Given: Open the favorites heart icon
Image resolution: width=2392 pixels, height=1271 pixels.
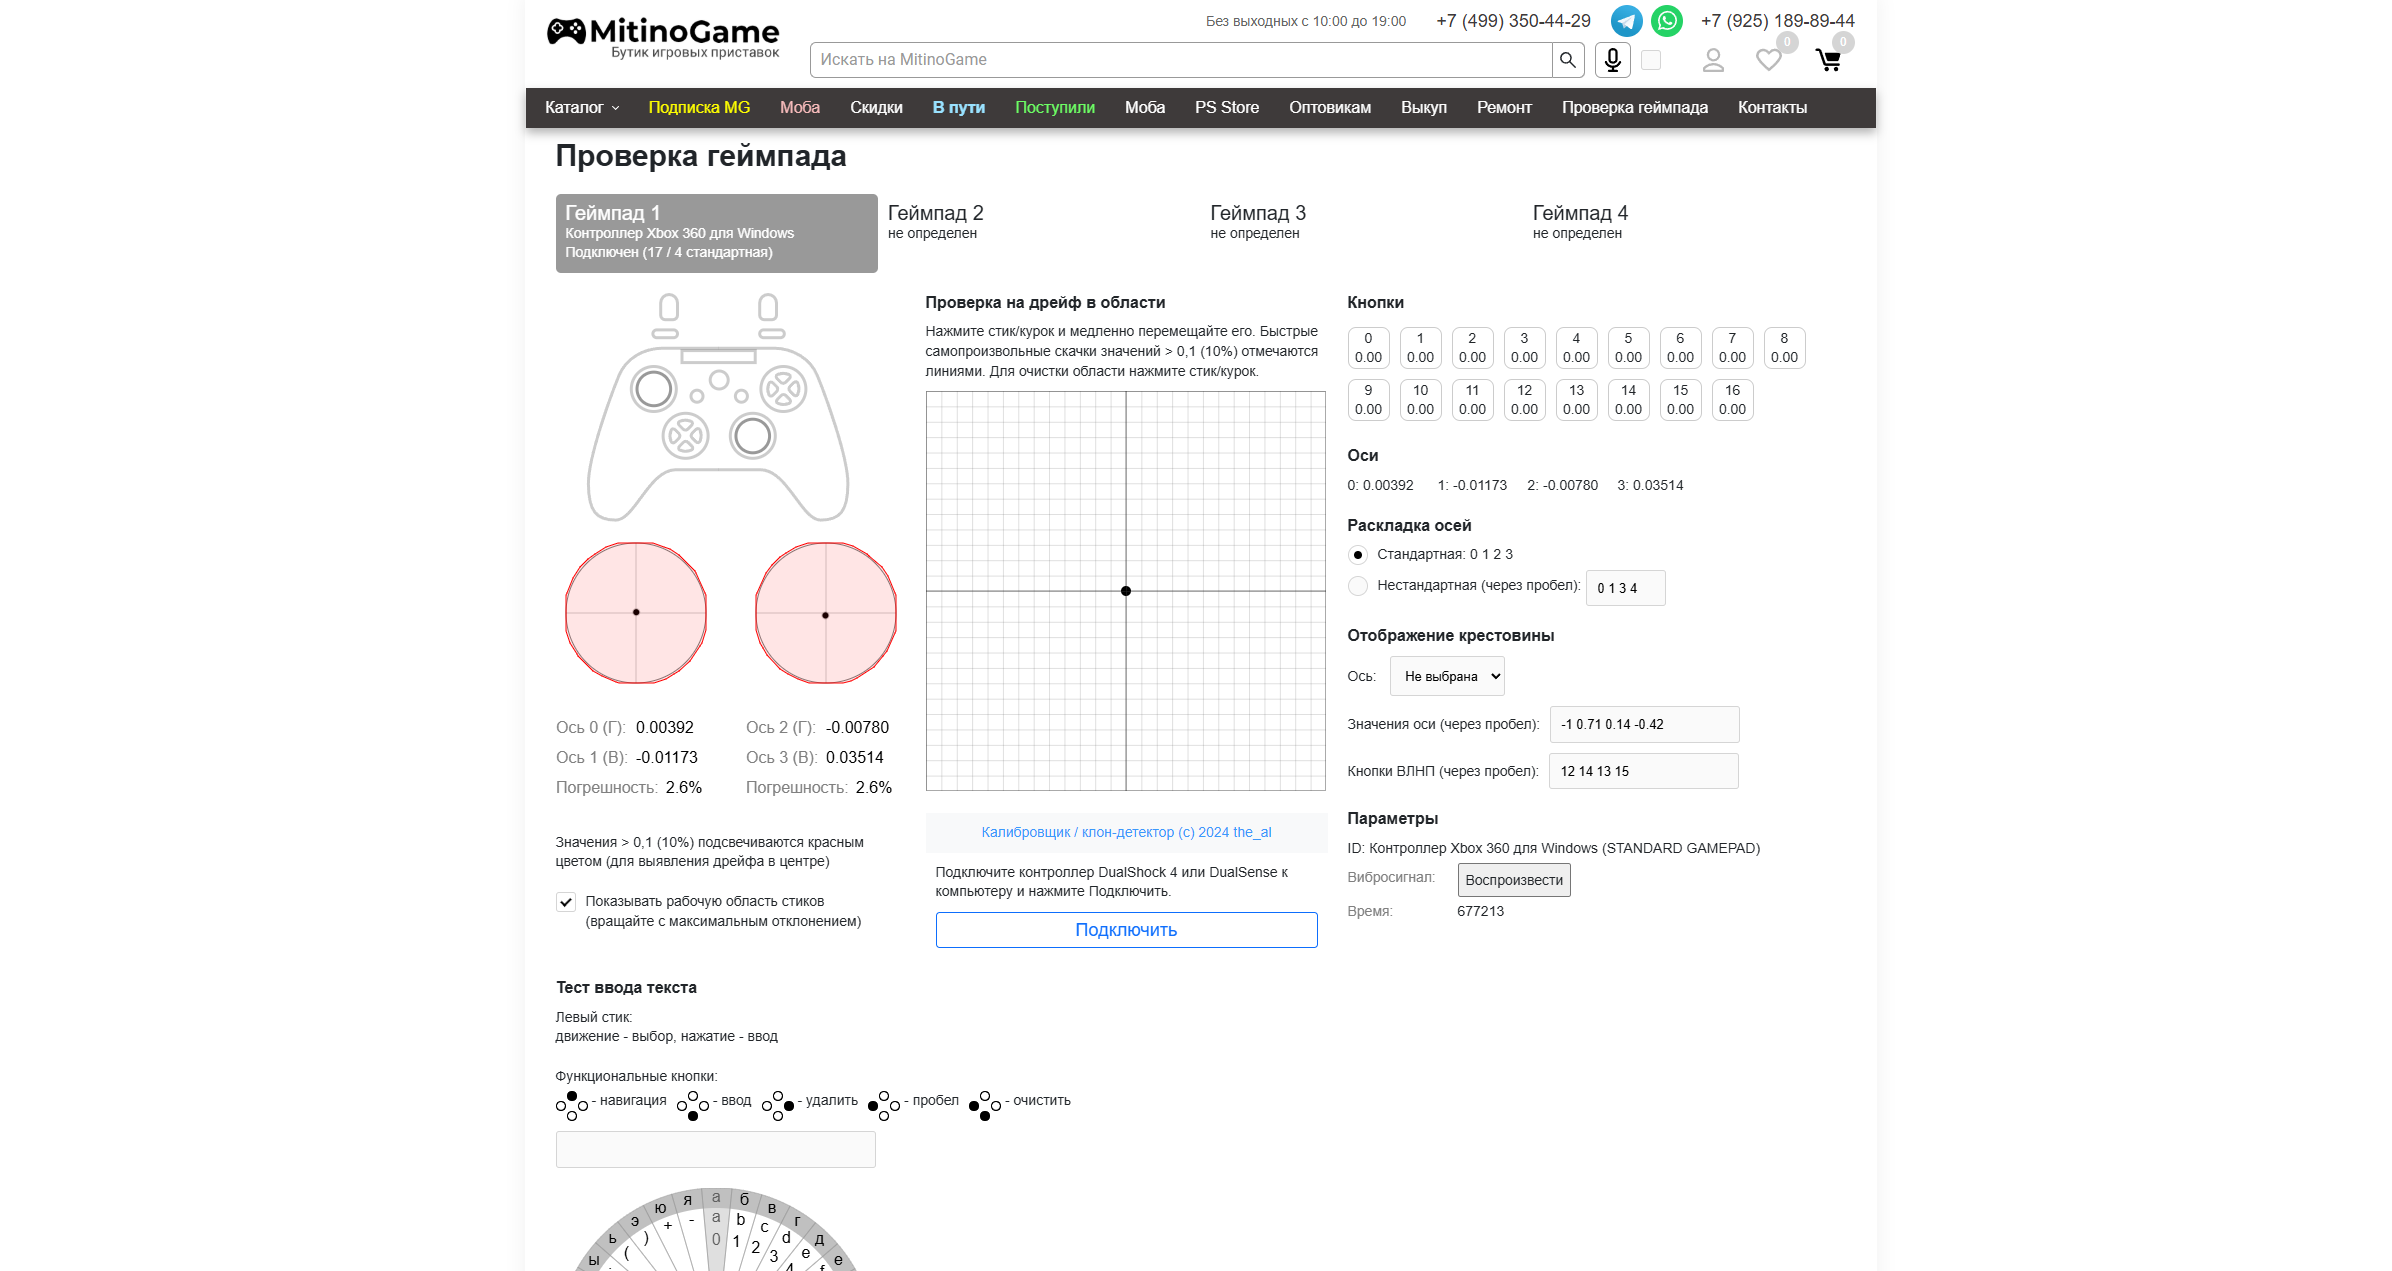Looking at the screenshot, I should coord(1769,61).
